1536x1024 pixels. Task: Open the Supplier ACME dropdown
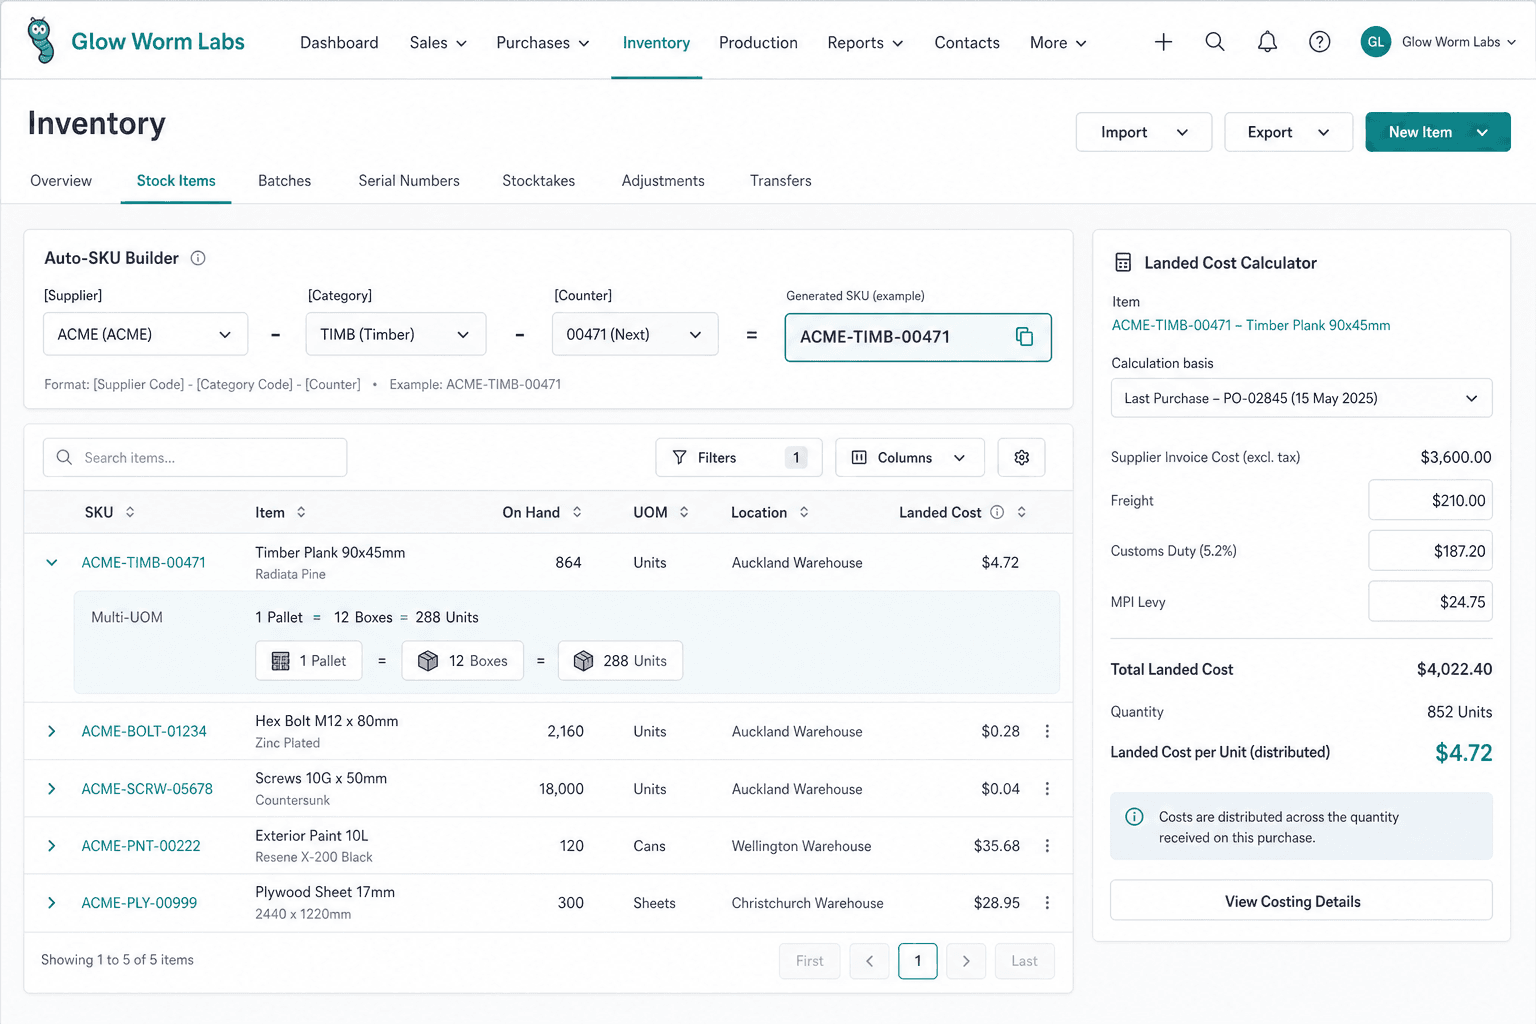coord(145,334)
